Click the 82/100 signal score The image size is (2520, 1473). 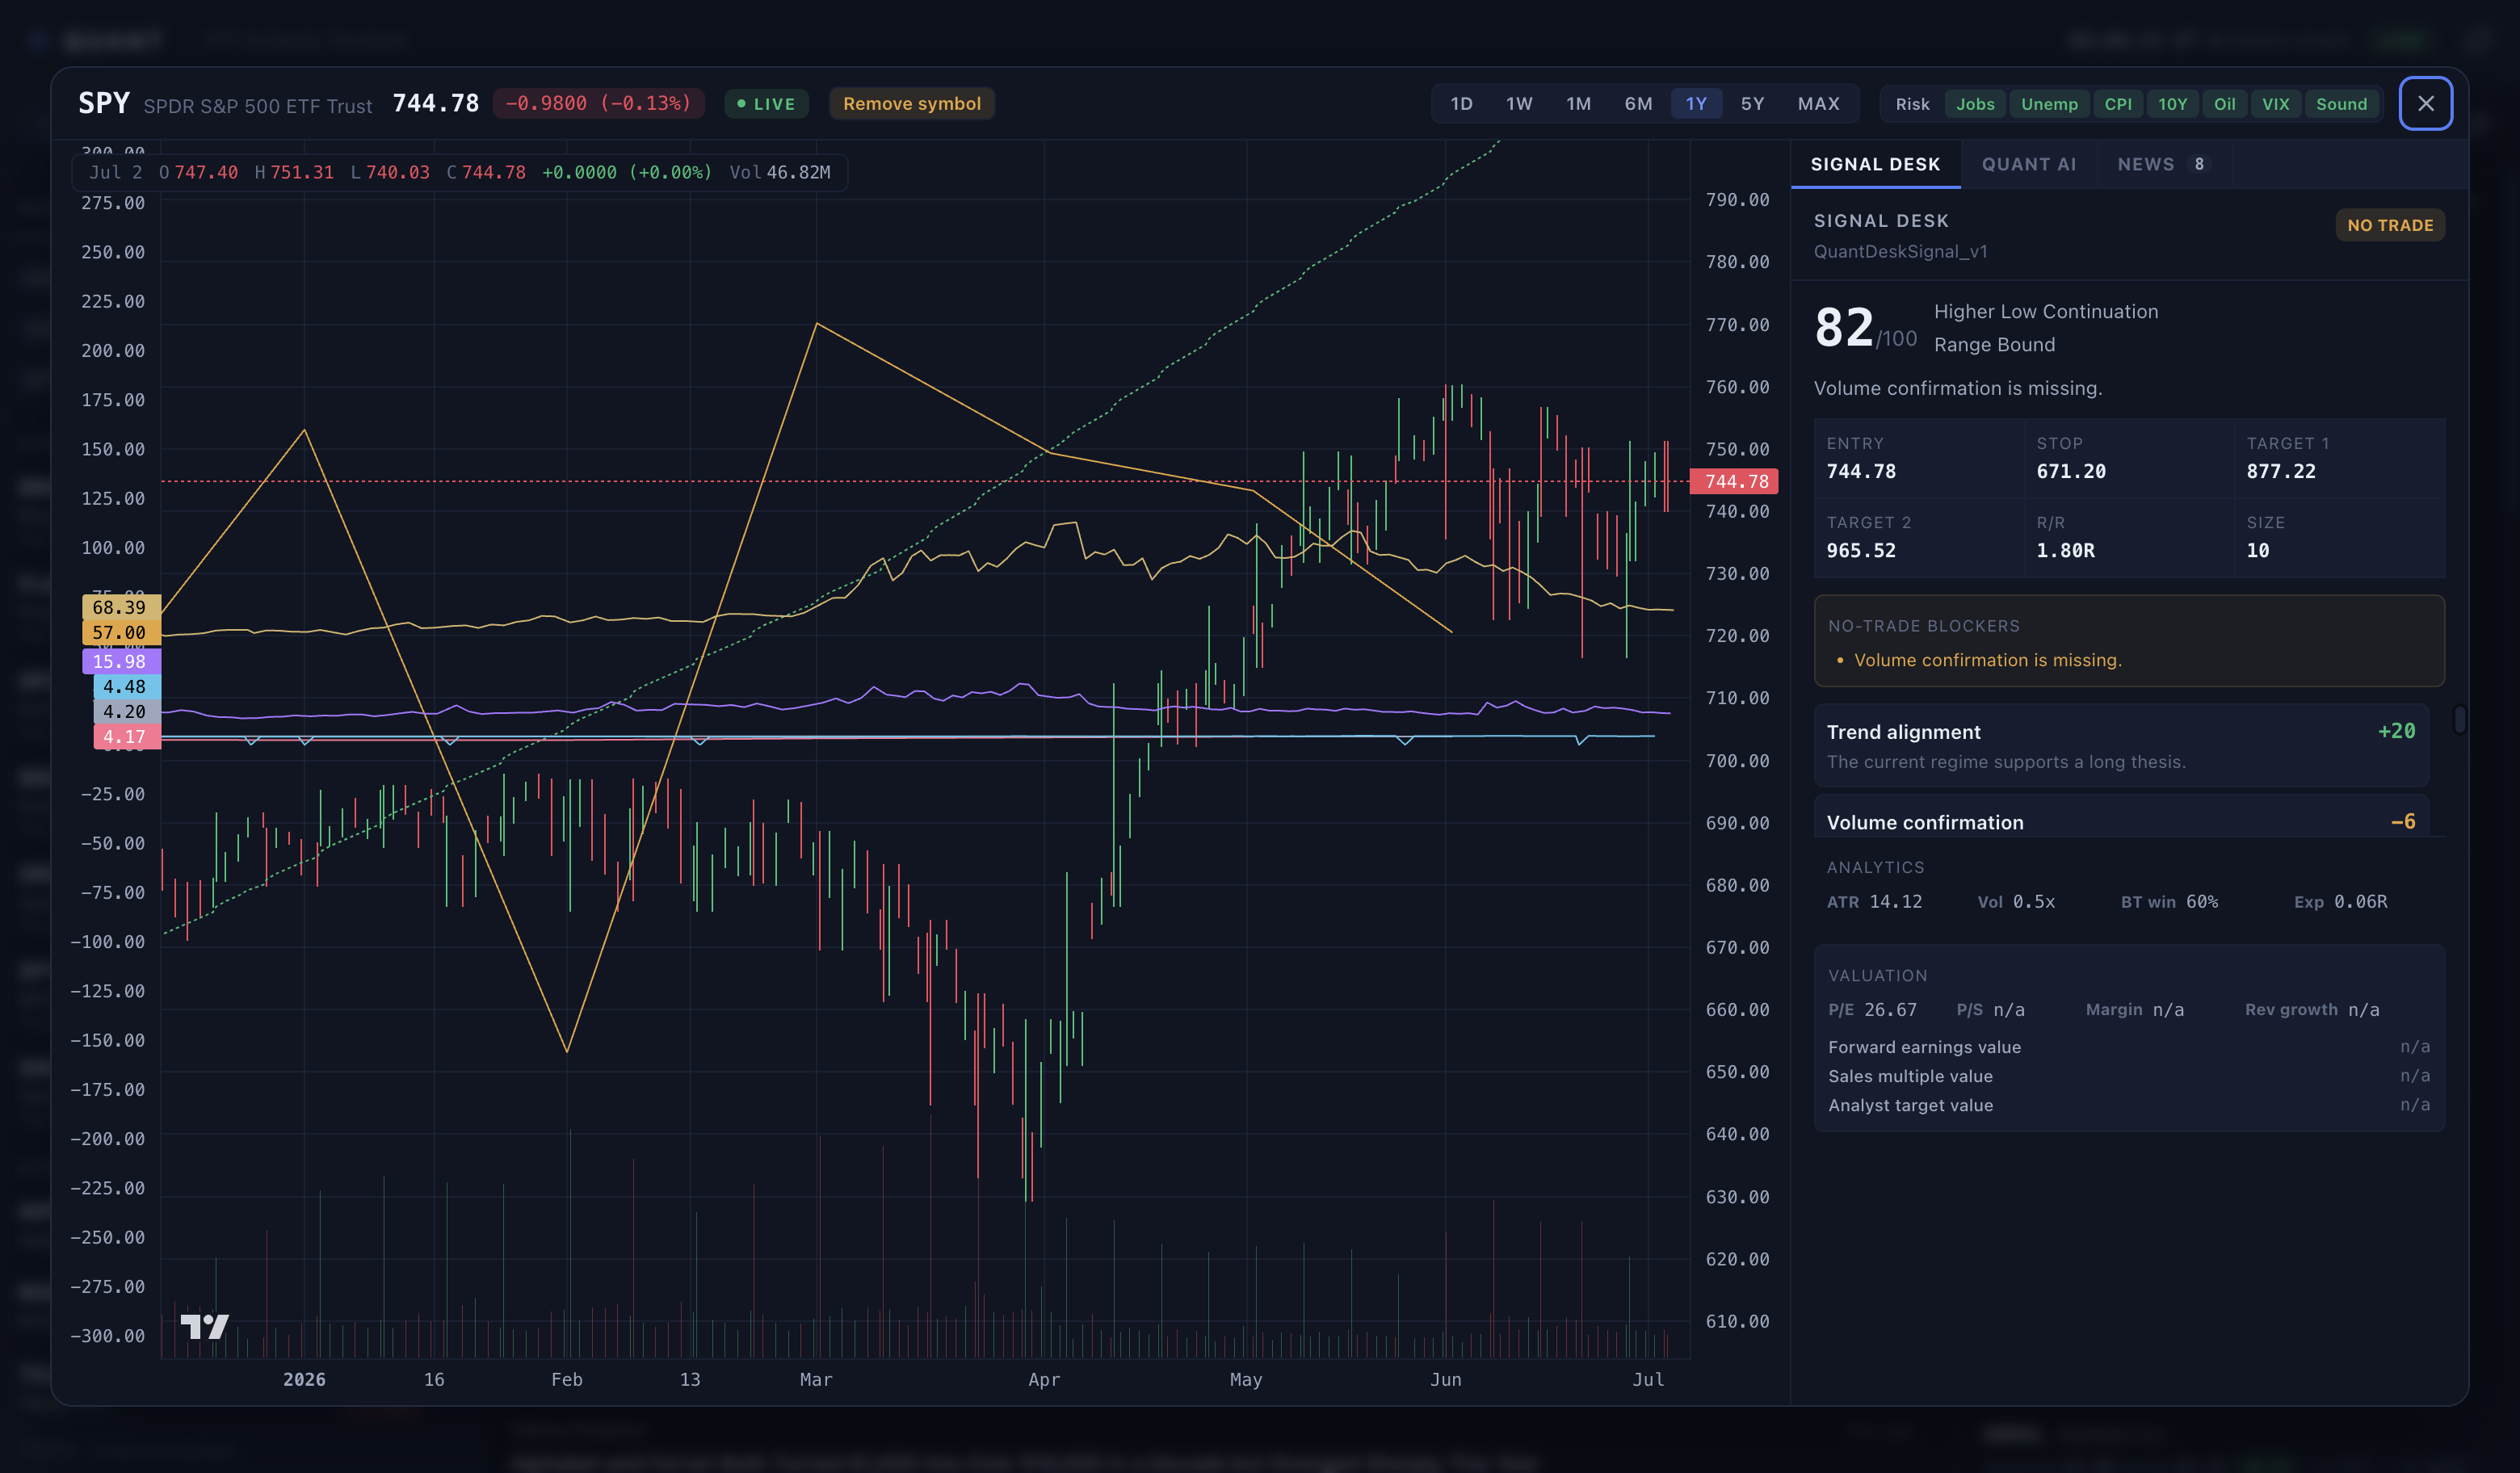[x=1865, y=328]
